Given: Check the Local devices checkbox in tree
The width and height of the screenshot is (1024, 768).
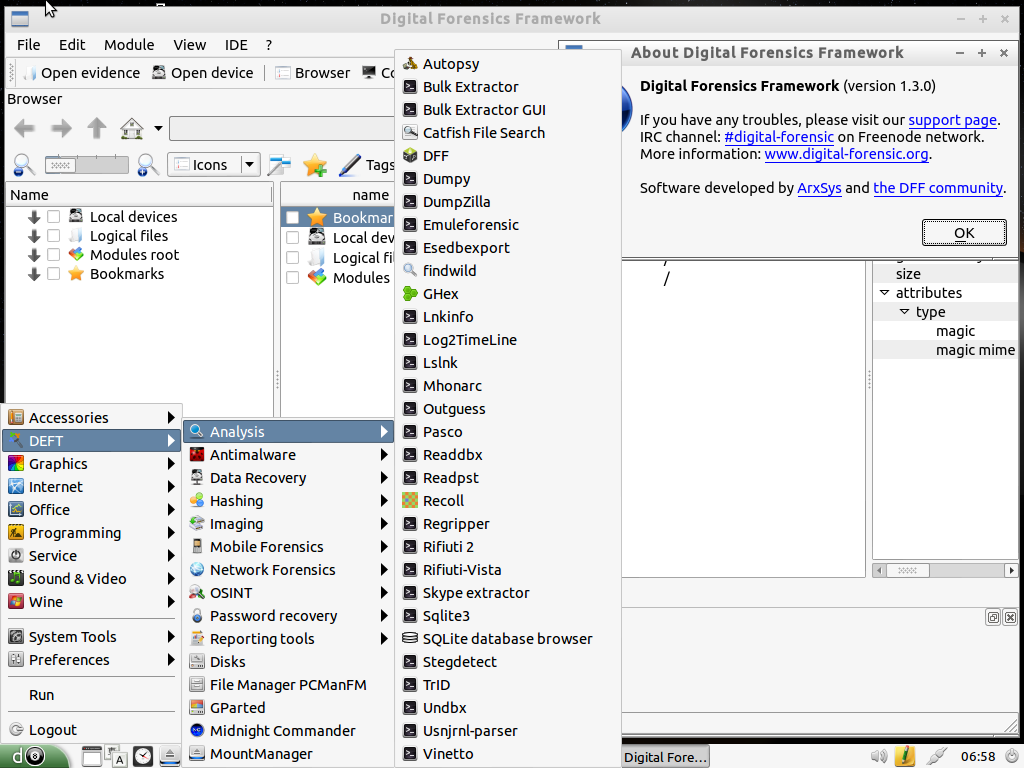Looking at the screenshot, I should pyautogui.click(x=54, y=216).
